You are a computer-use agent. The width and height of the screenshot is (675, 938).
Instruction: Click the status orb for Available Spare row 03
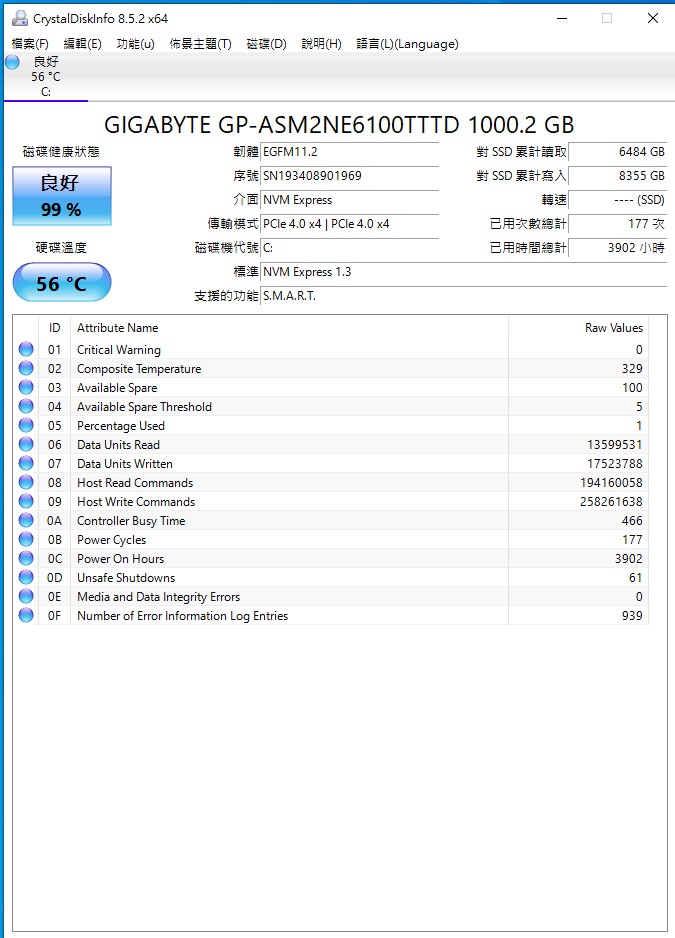[x=26, y=388]
